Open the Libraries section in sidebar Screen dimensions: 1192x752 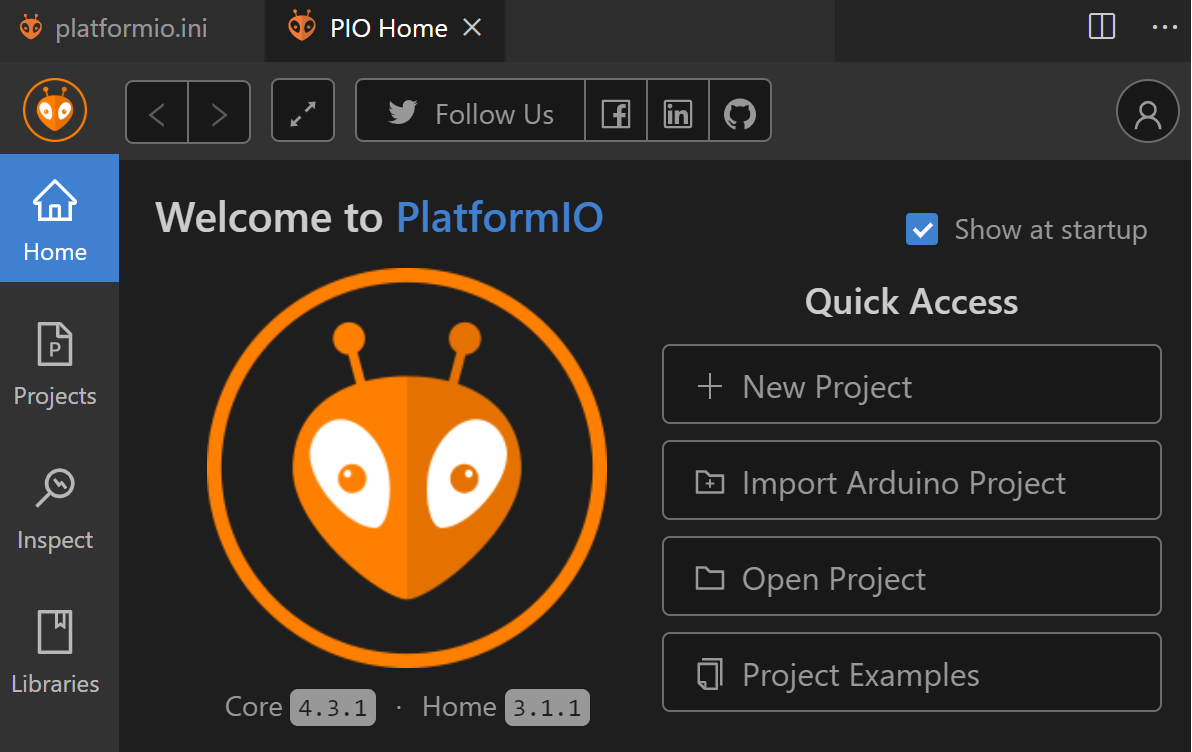click(x=55, y=652)
